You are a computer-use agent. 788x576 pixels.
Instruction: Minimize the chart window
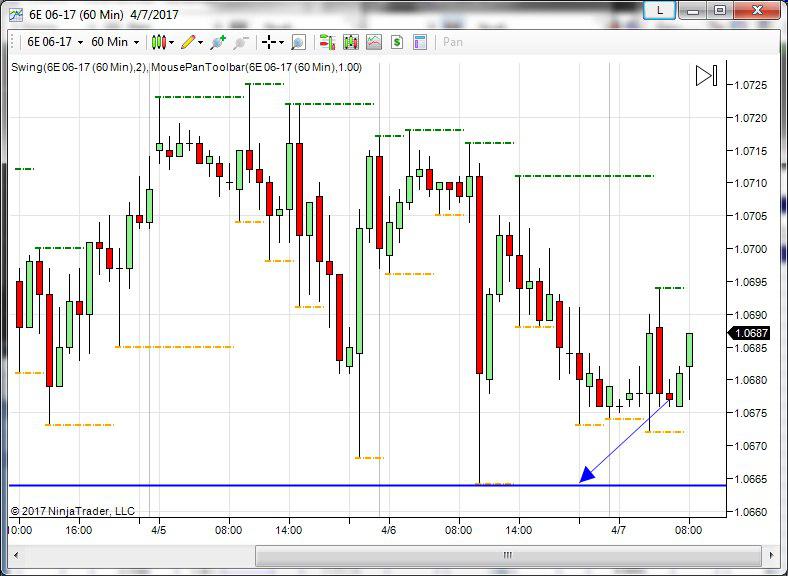[693, 10]
